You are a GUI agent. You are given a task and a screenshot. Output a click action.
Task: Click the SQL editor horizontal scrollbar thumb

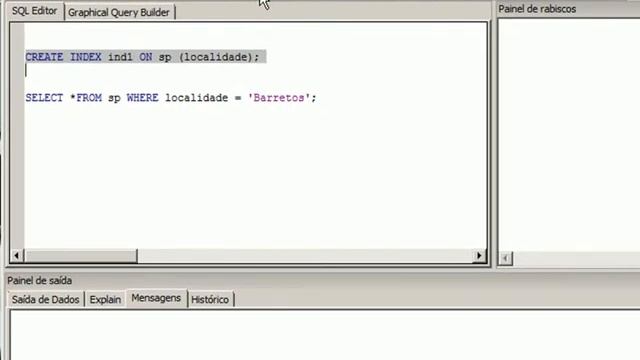(x=81, y=256)
